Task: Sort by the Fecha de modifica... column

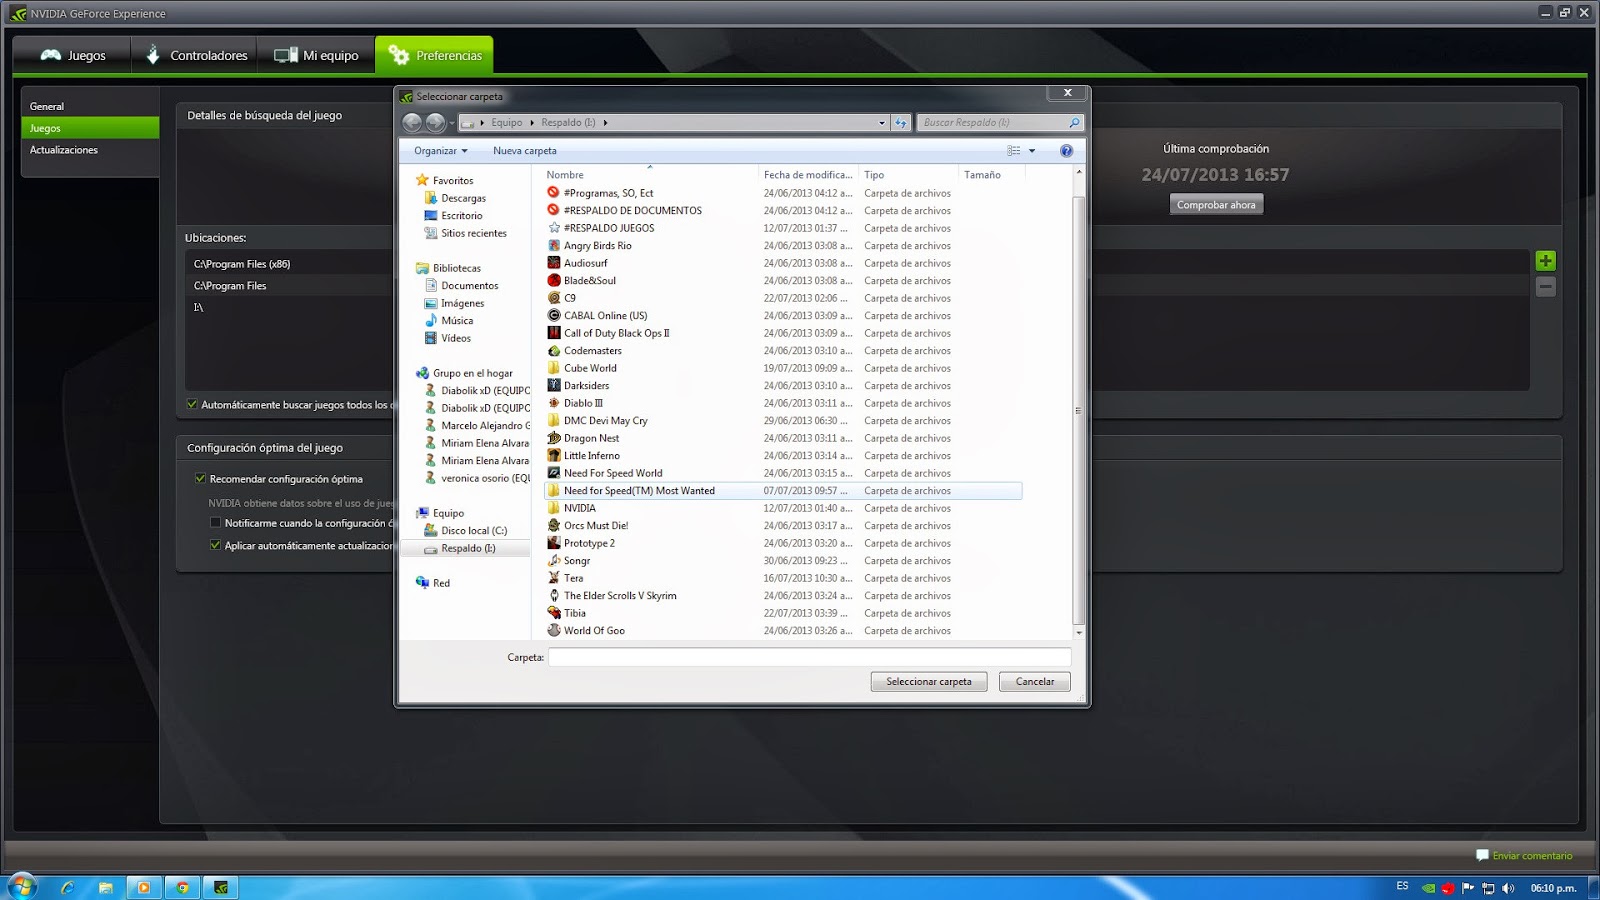Action: (x=808, y=175)
